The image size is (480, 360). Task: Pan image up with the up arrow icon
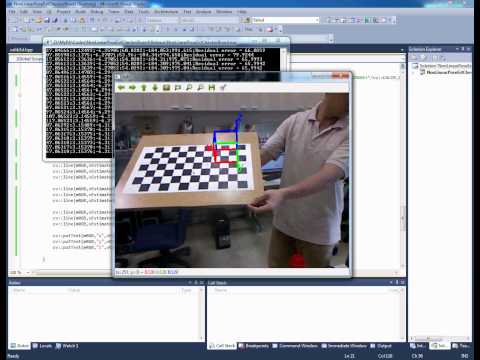144,88
